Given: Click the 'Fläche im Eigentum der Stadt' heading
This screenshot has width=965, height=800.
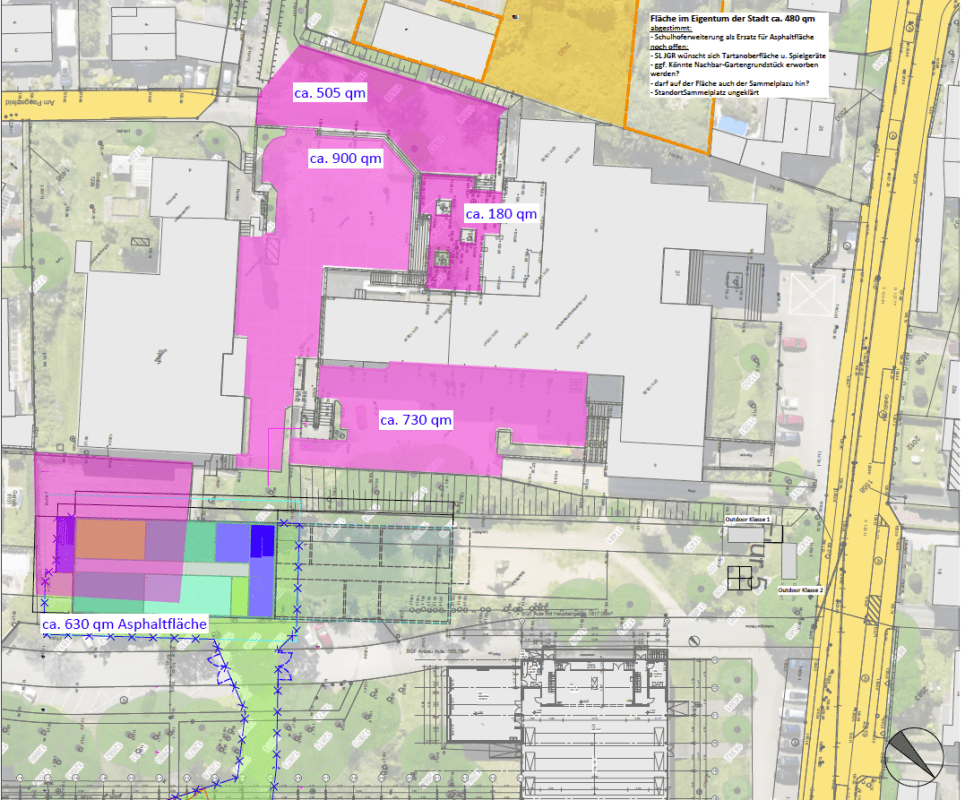Looking at the screenshot, I should click(x=728, y=17).
